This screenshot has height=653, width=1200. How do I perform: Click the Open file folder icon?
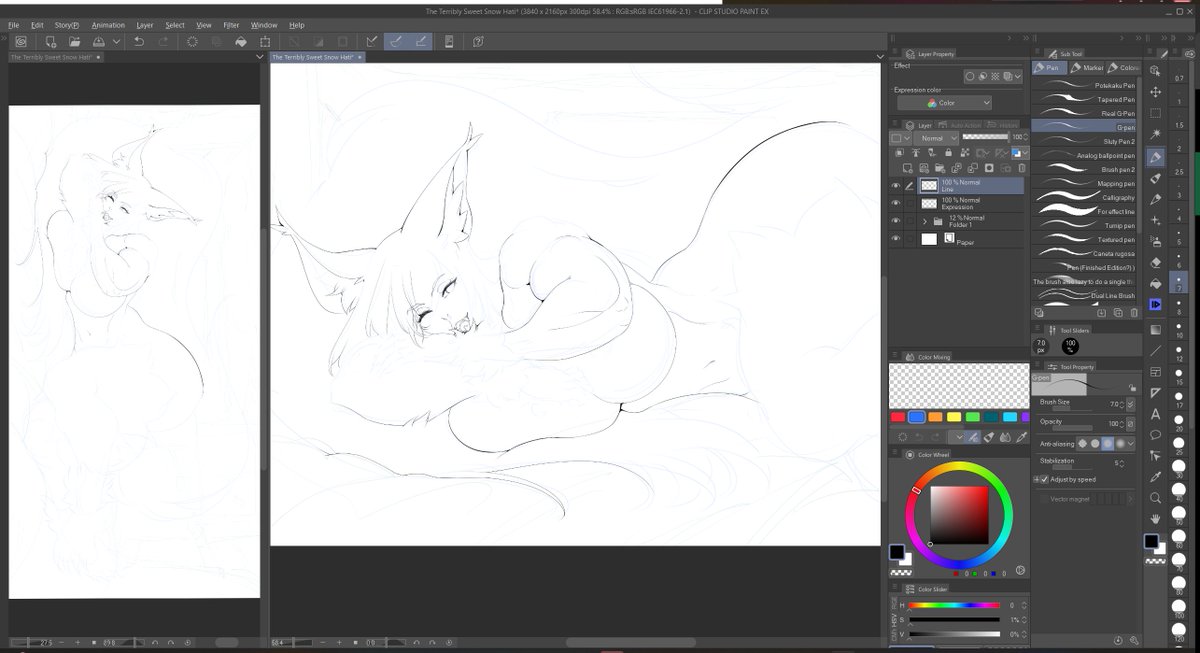tap(74, 42)
